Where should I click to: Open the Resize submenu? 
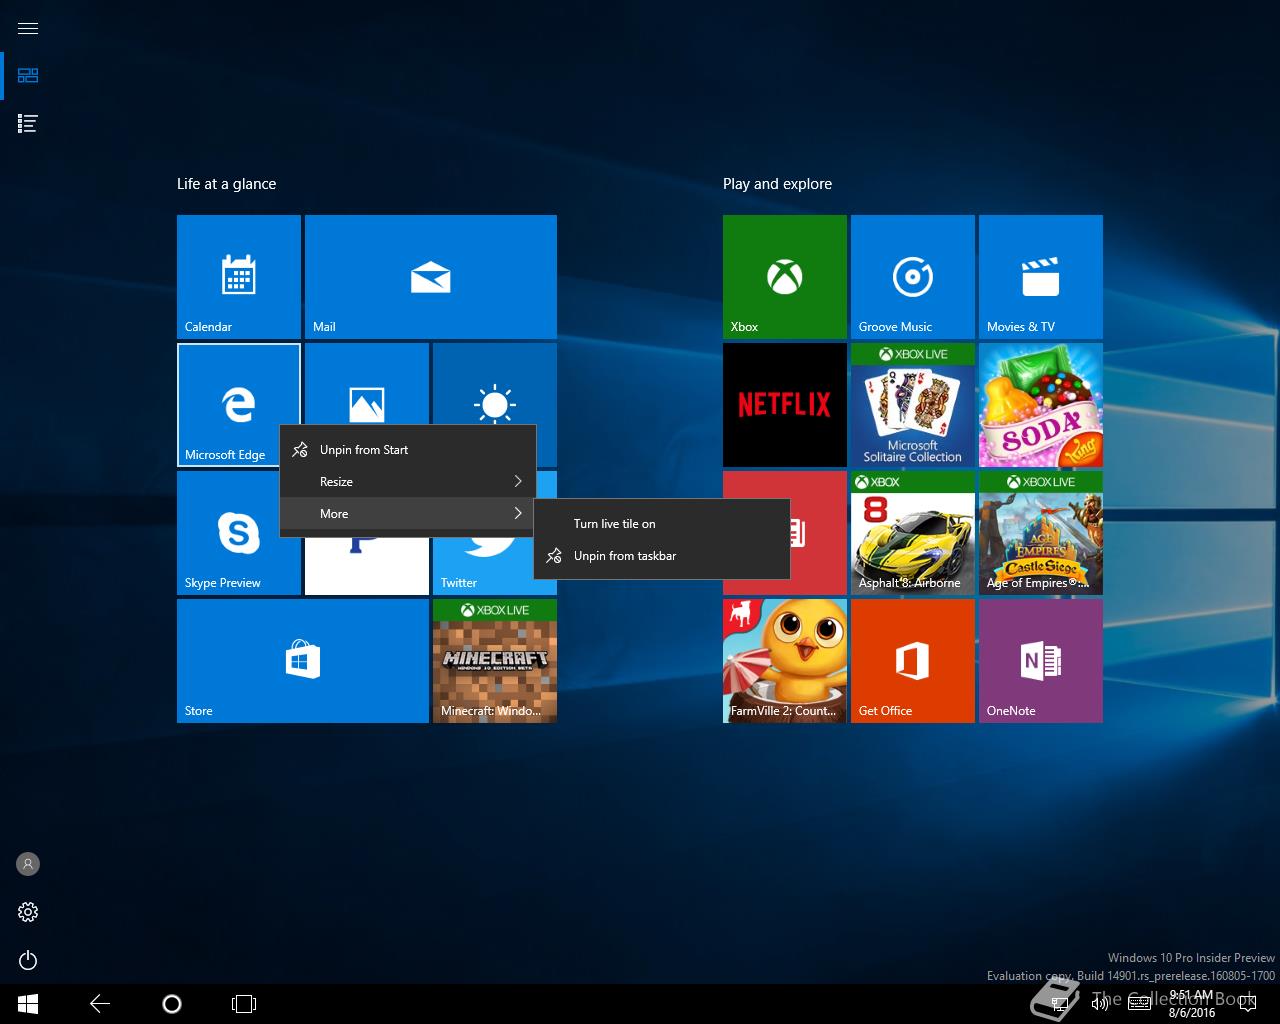tap(408, 482)
